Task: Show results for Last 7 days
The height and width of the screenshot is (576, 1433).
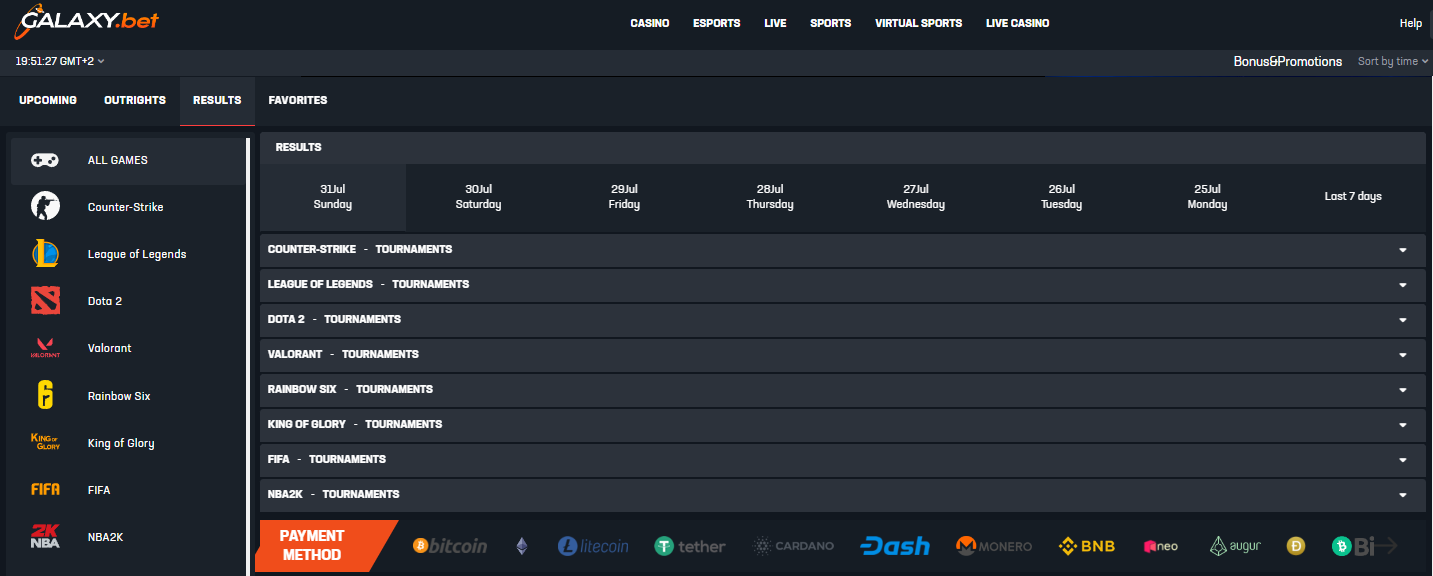Action: pyautogui.click(x=1353, y=197)
